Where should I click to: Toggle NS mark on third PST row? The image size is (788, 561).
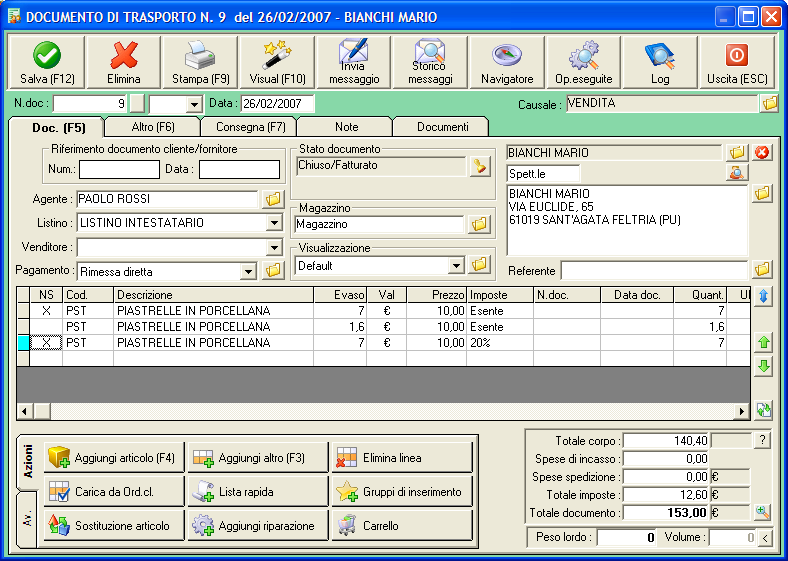point(46,343)
